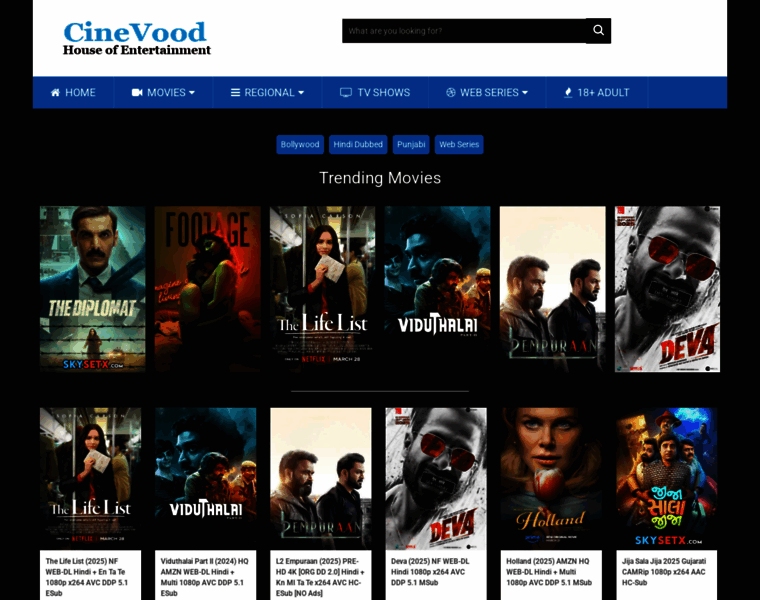Open the Empuraan trending poster

(553, 289)
